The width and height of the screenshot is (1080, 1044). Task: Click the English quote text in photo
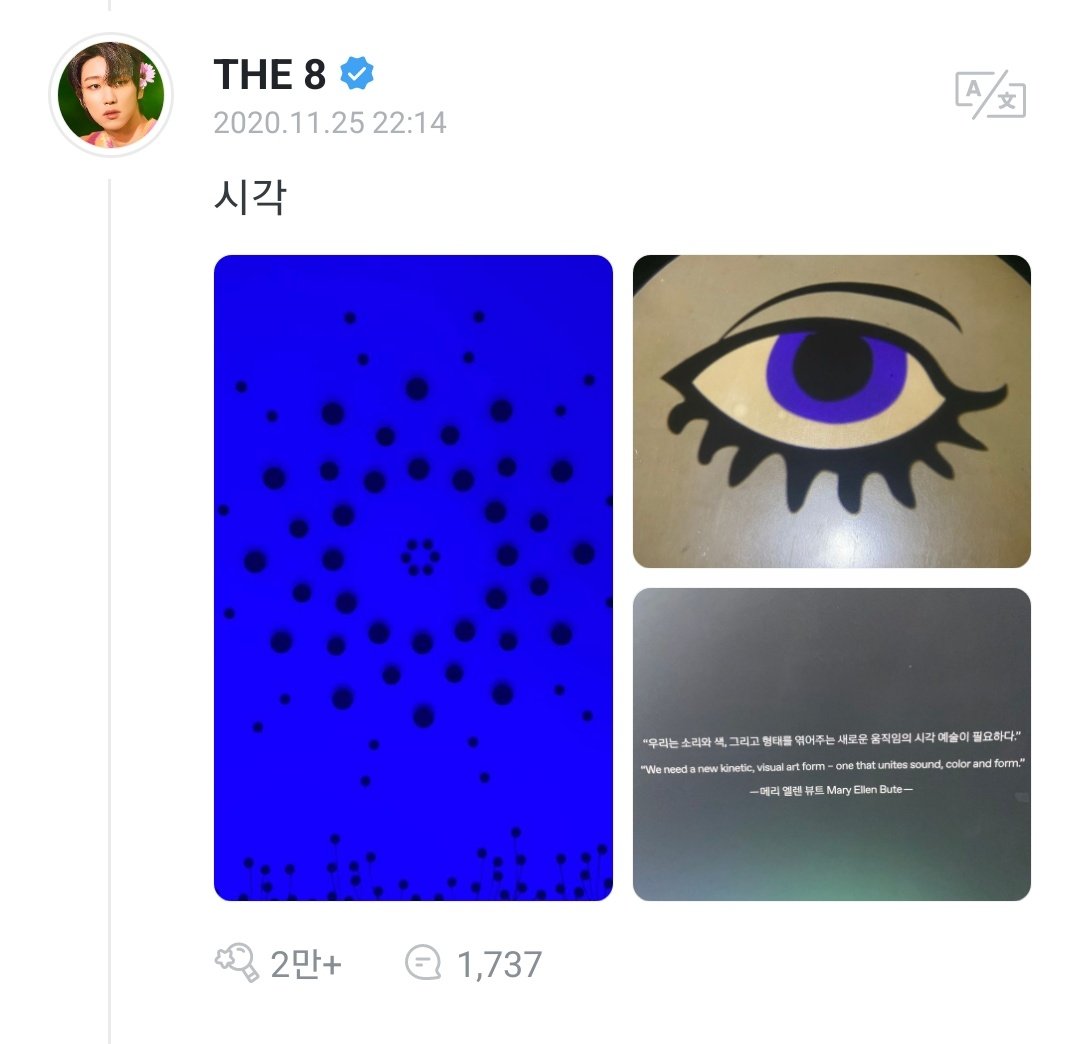832,766
